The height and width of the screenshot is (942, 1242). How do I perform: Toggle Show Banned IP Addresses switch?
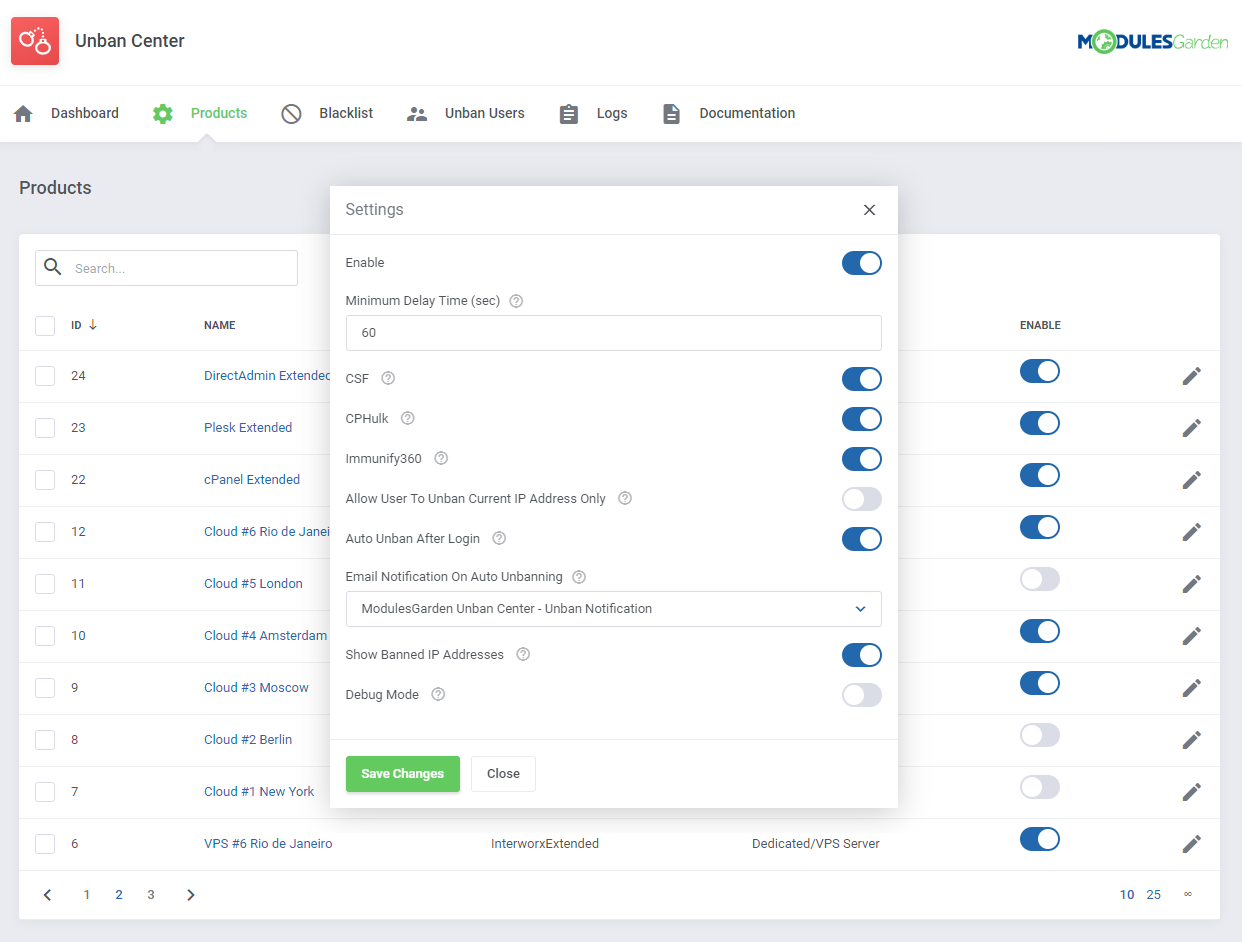[862, 655]
